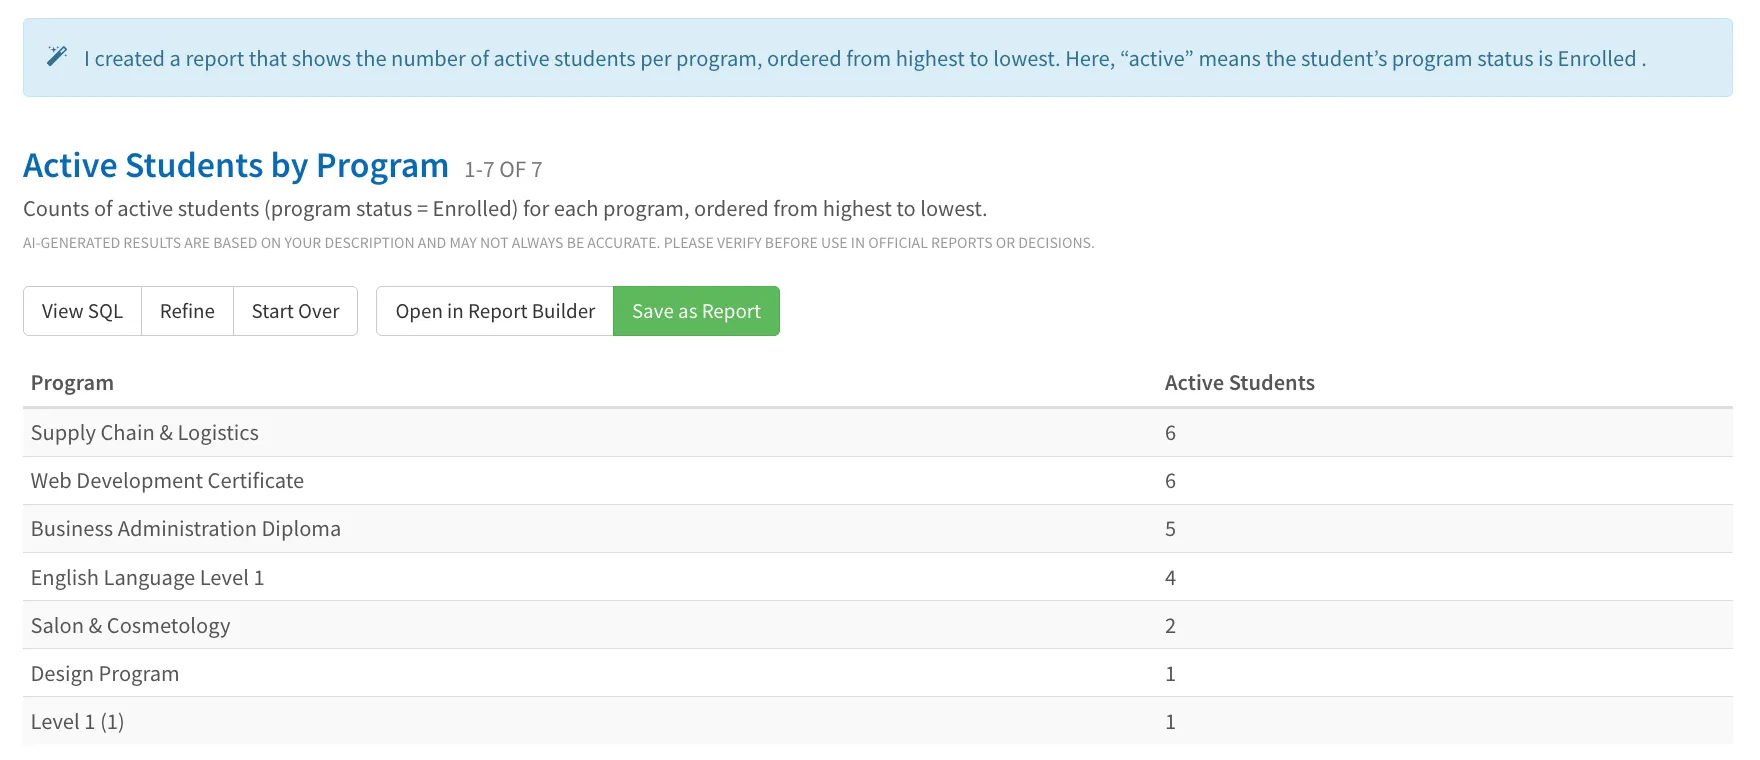
Task: Click the AI-generated results disclaimer text
Action: [x=558, y=243]
